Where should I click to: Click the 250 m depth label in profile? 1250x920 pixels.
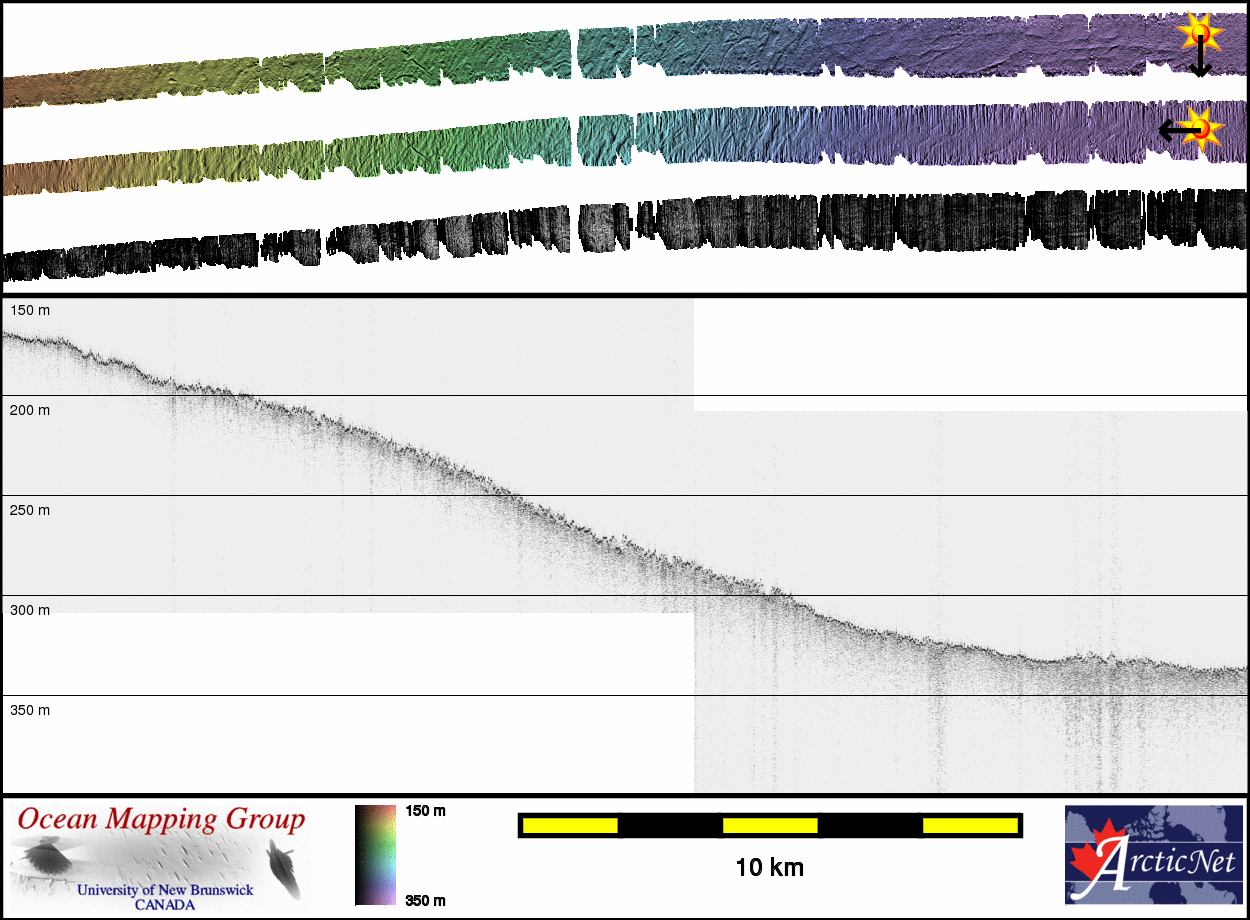(30, 511)
